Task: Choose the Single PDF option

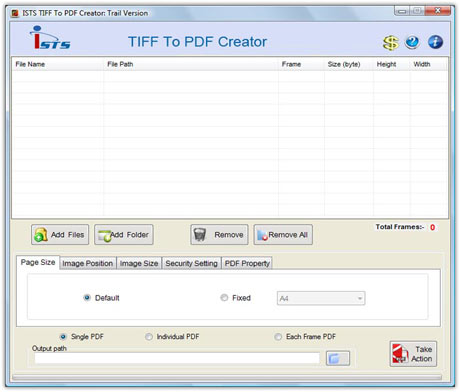Action: click(x=63, y=337)
